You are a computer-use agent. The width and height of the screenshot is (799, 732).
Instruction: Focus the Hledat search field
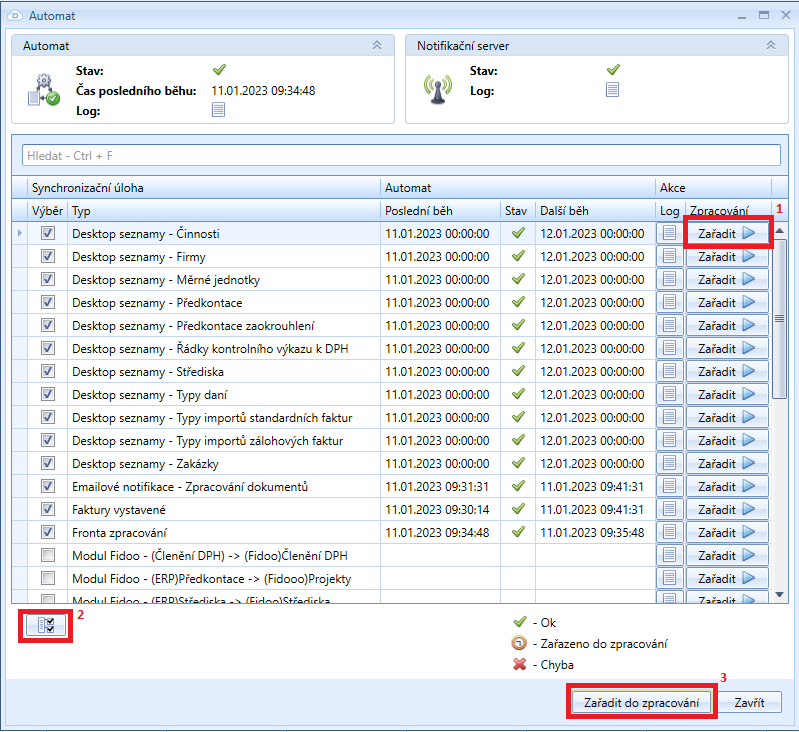(400, 155)
